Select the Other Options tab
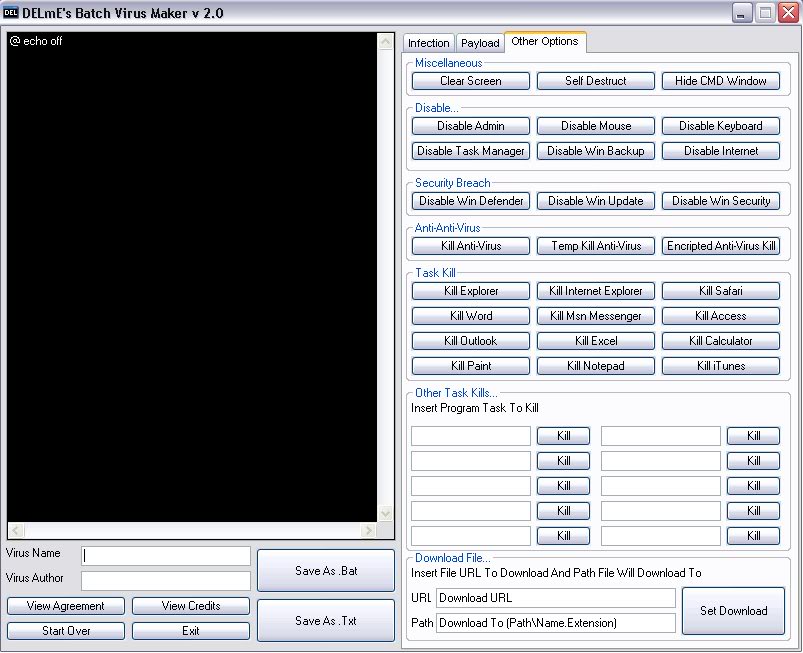803x653 pixels. [x=545, y=42]
